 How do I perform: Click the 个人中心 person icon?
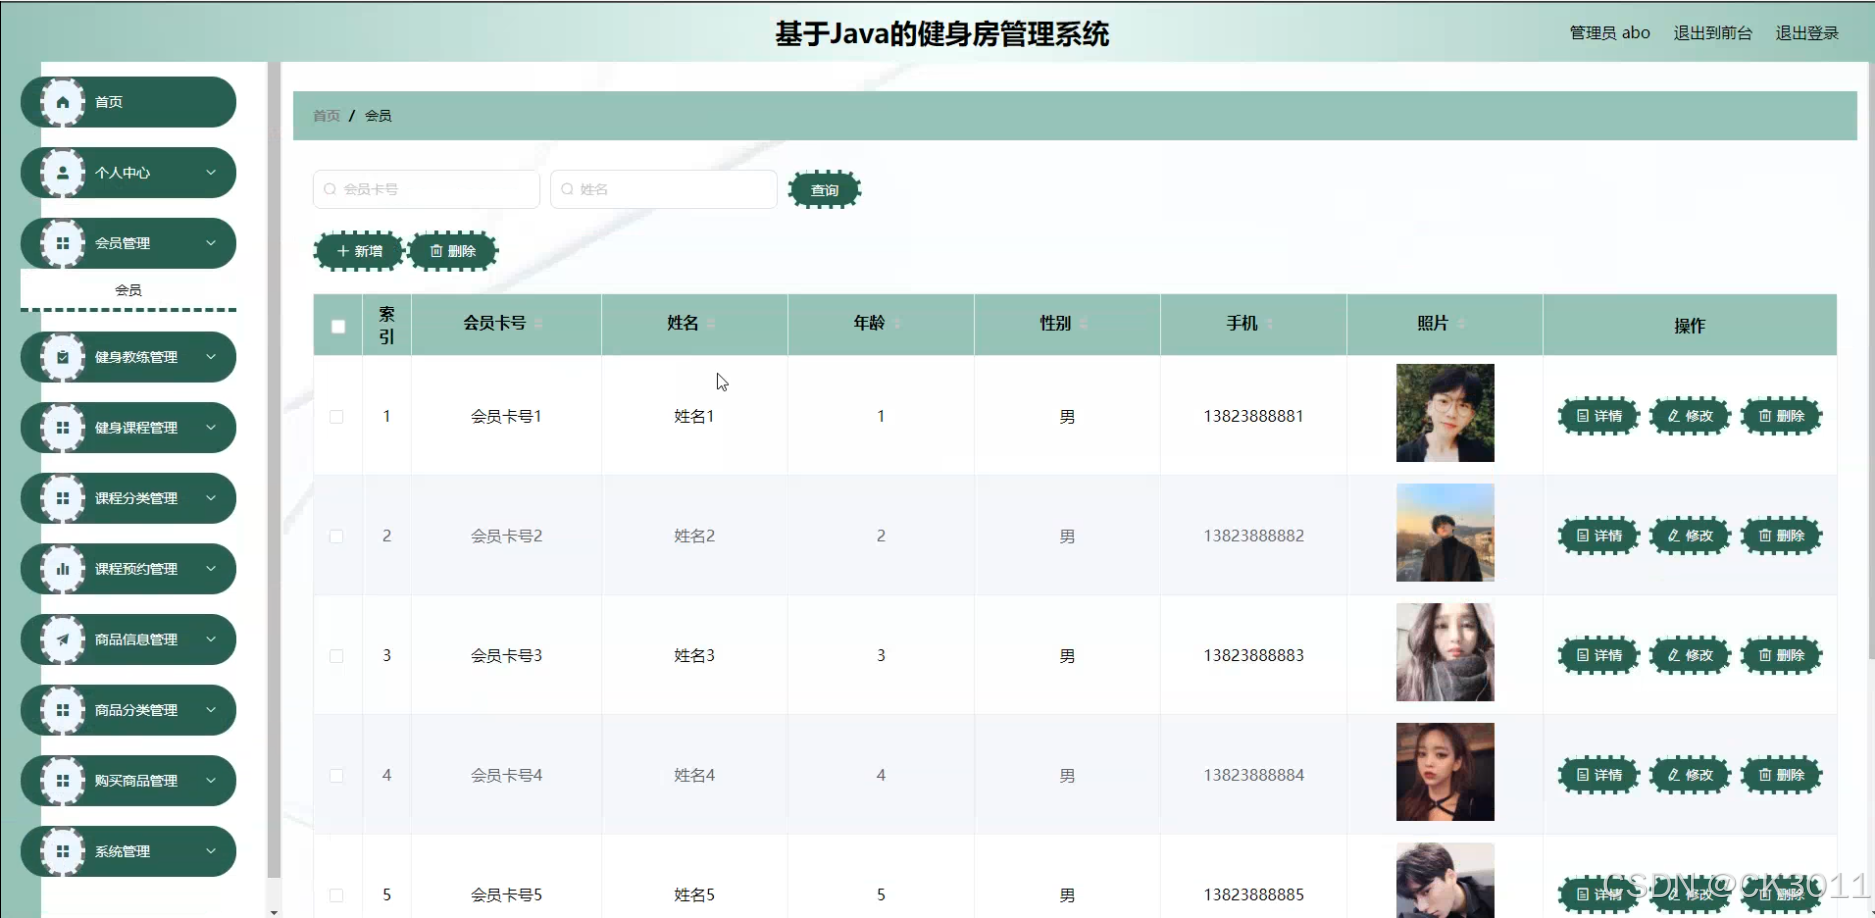pos(63,172)
